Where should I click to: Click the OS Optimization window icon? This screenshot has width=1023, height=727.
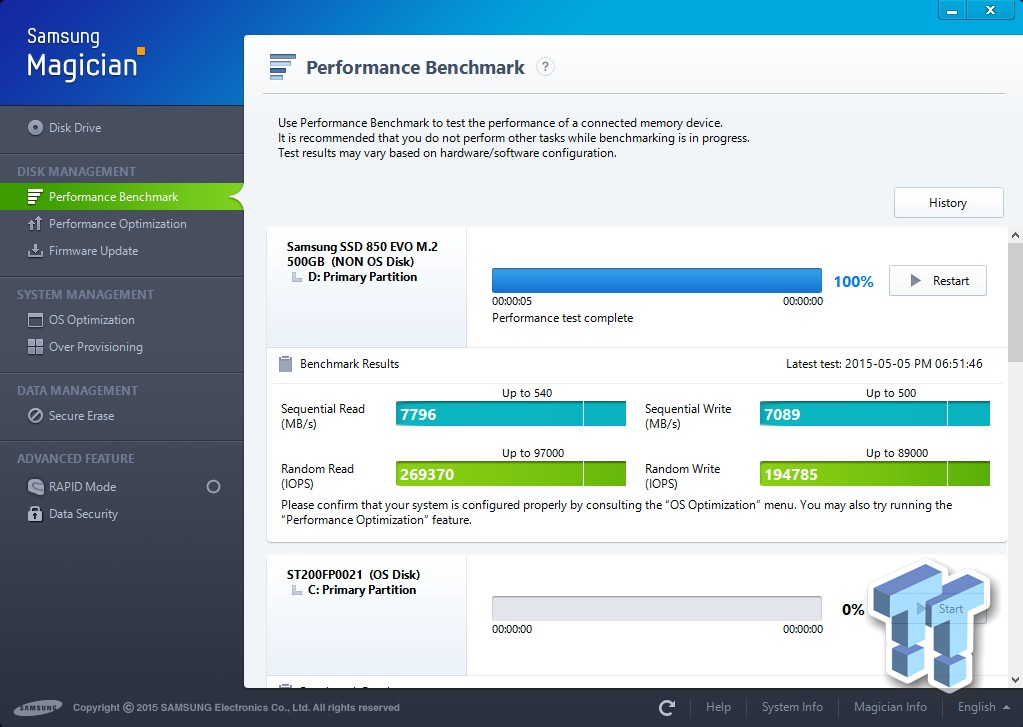point(35,320)
